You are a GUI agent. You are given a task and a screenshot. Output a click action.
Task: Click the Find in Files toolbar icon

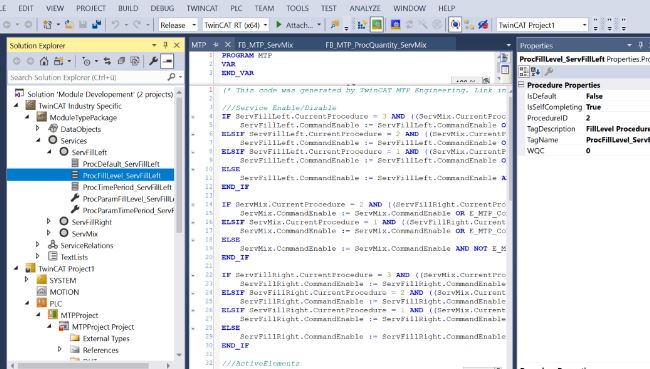335,25
